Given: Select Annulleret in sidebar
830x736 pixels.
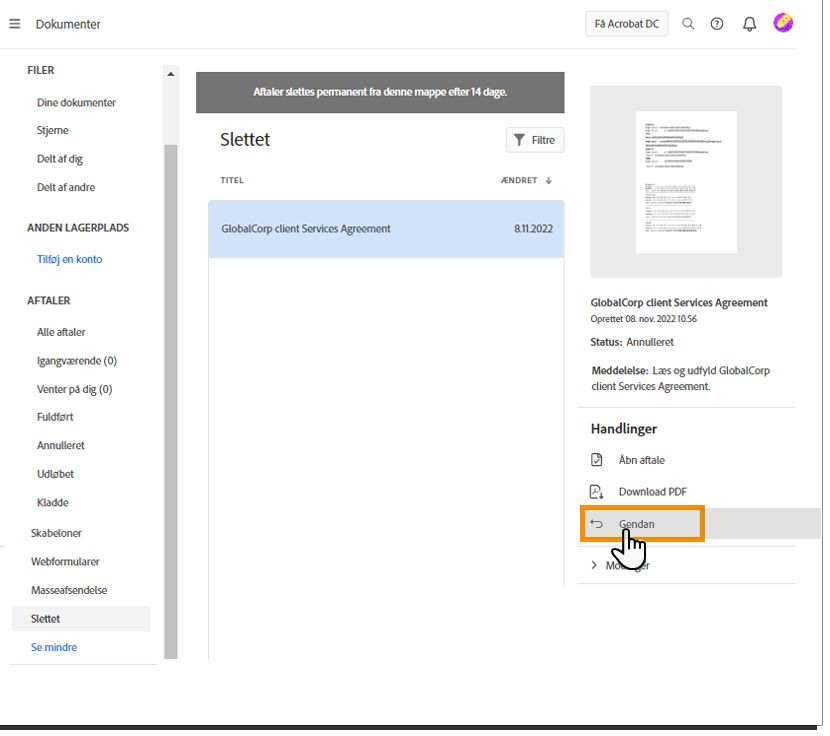Looking at the screenshot, I should (x=61, y=445).
